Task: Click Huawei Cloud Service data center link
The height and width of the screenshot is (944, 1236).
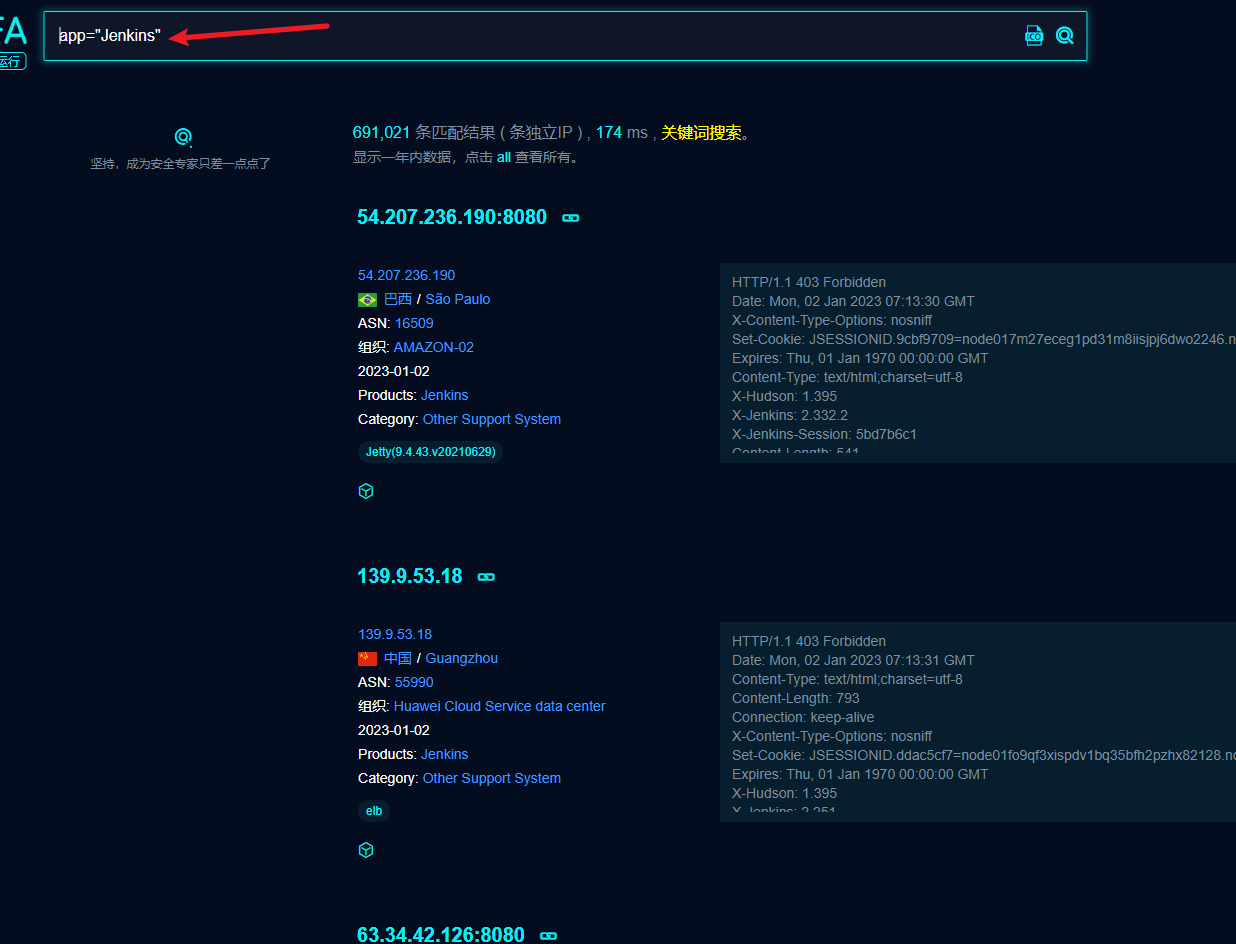Action: tap(500, 706)
